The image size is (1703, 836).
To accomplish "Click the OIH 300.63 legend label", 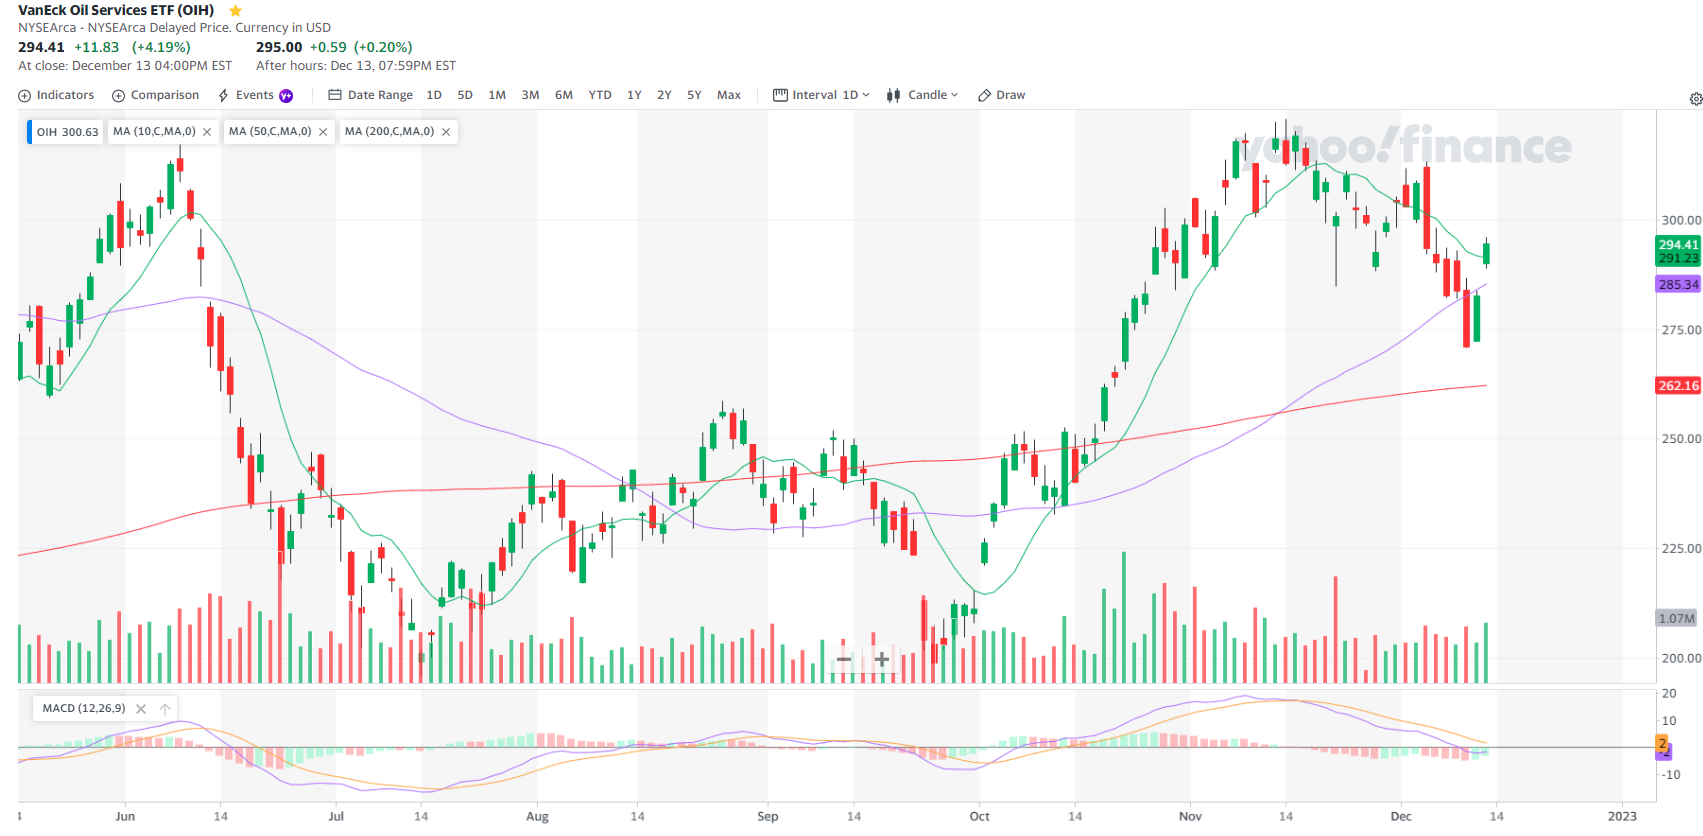I will pyautogui.click(x=67, y=132).
